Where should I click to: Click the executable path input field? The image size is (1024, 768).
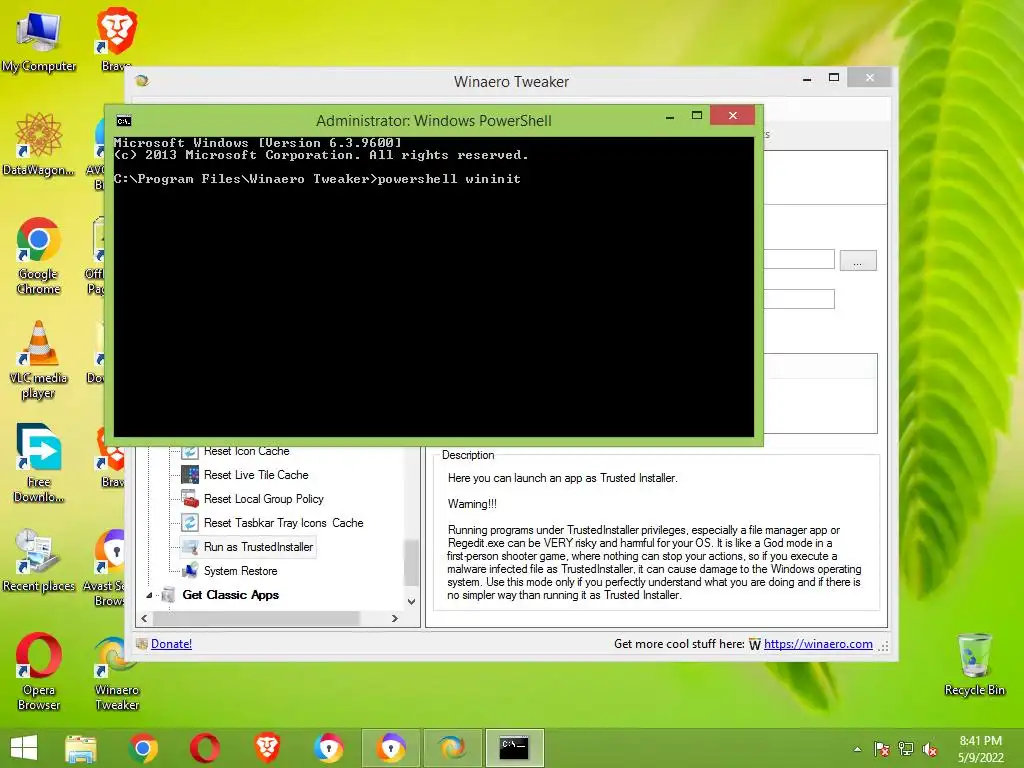click(799, 259)
